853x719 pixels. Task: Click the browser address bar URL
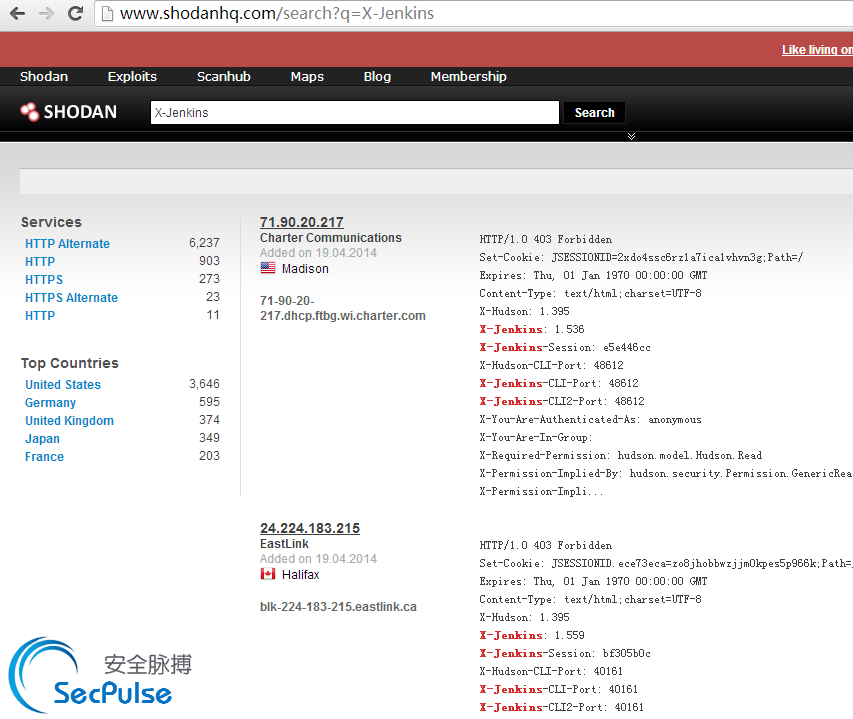pos(277,13)
